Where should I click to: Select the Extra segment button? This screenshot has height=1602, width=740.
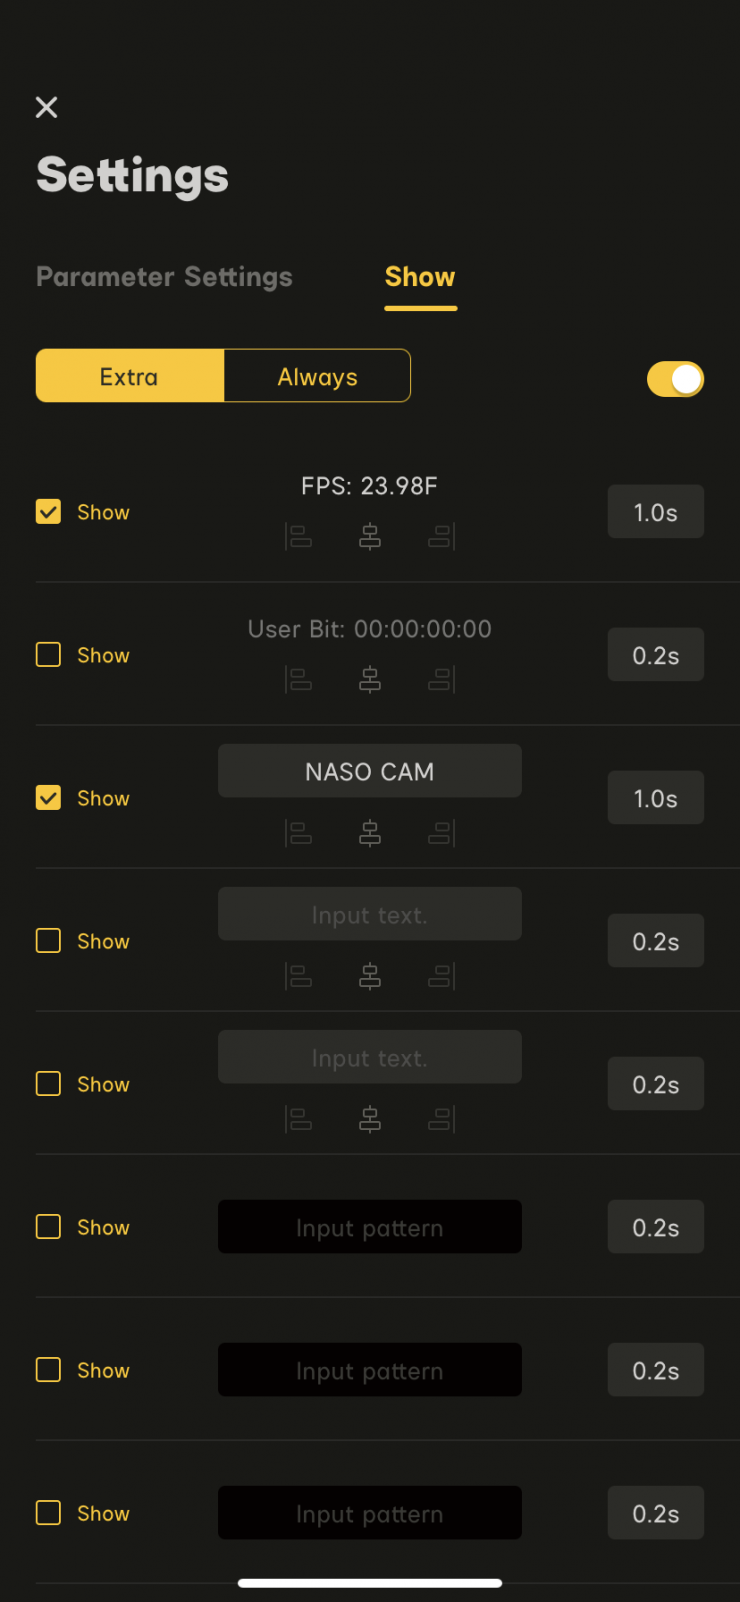[x=130, y=376]
